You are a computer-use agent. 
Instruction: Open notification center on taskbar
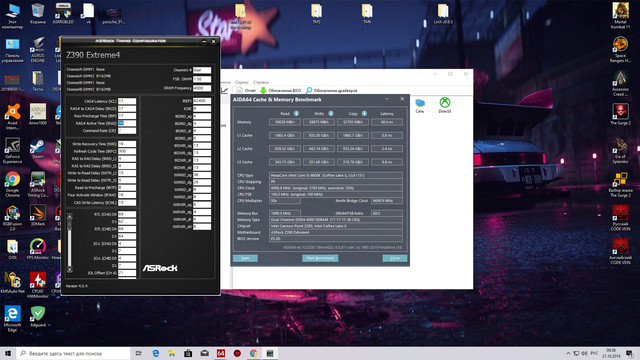coord(630,353)
